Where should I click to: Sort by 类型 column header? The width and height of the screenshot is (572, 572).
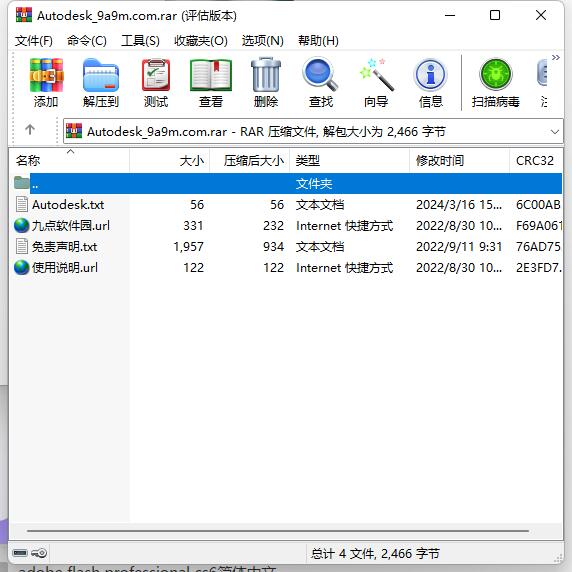tap(349, 161)
